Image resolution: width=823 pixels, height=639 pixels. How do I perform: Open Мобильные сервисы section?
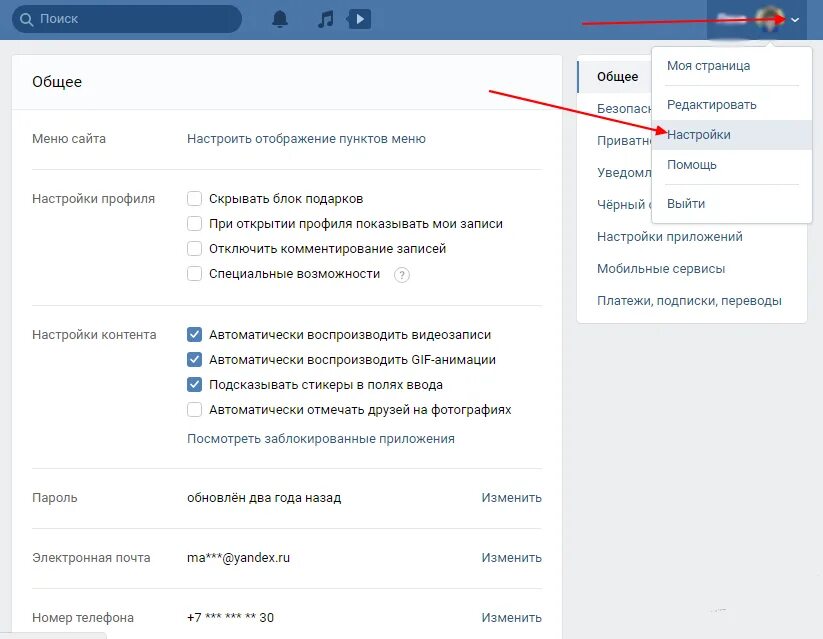661,269
